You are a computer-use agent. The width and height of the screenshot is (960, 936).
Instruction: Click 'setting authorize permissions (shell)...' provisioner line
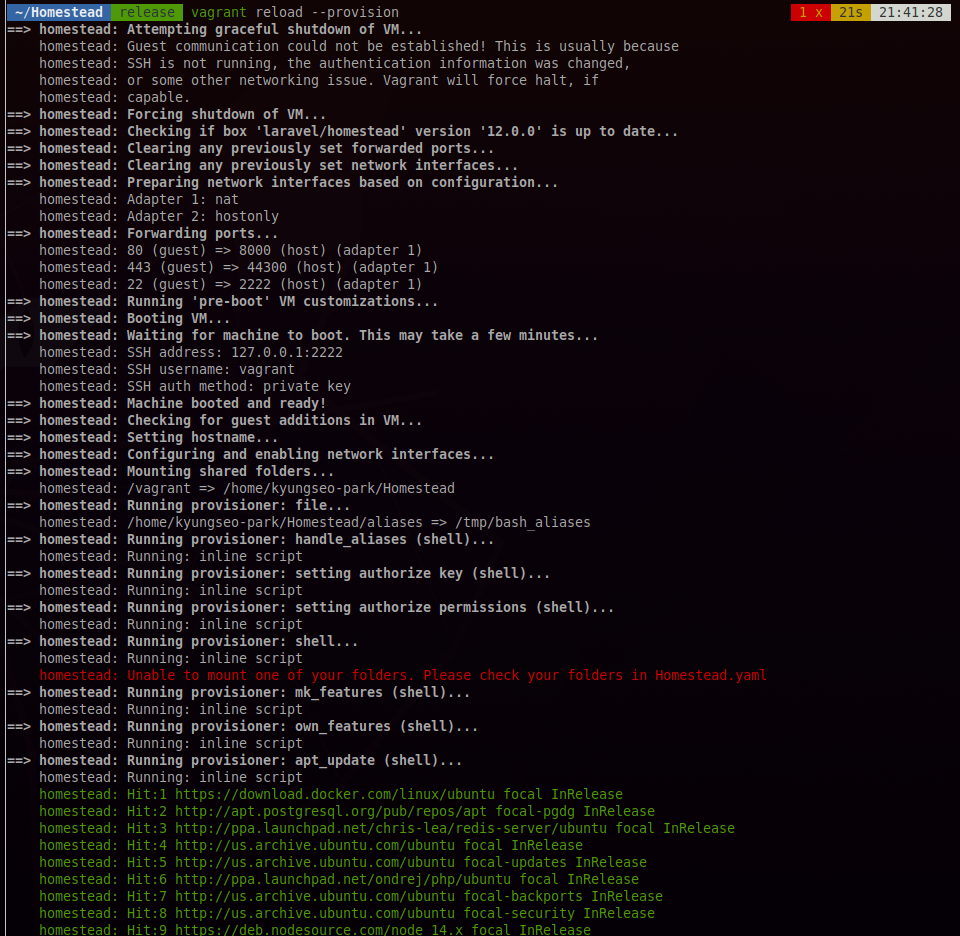[310, 608]
